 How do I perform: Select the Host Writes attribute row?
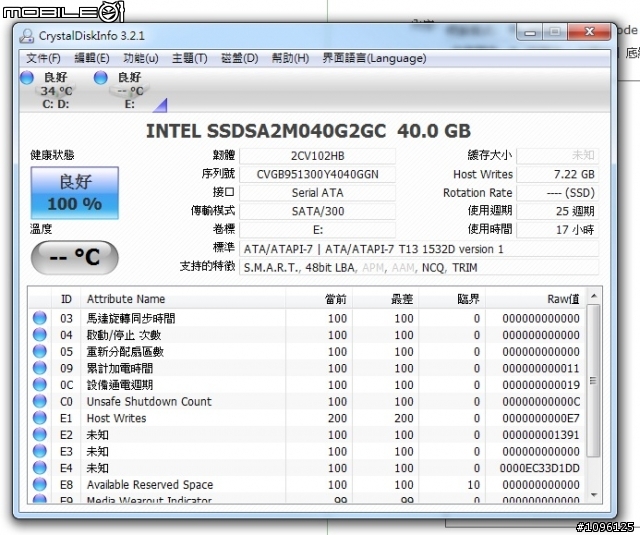(307, 418)
